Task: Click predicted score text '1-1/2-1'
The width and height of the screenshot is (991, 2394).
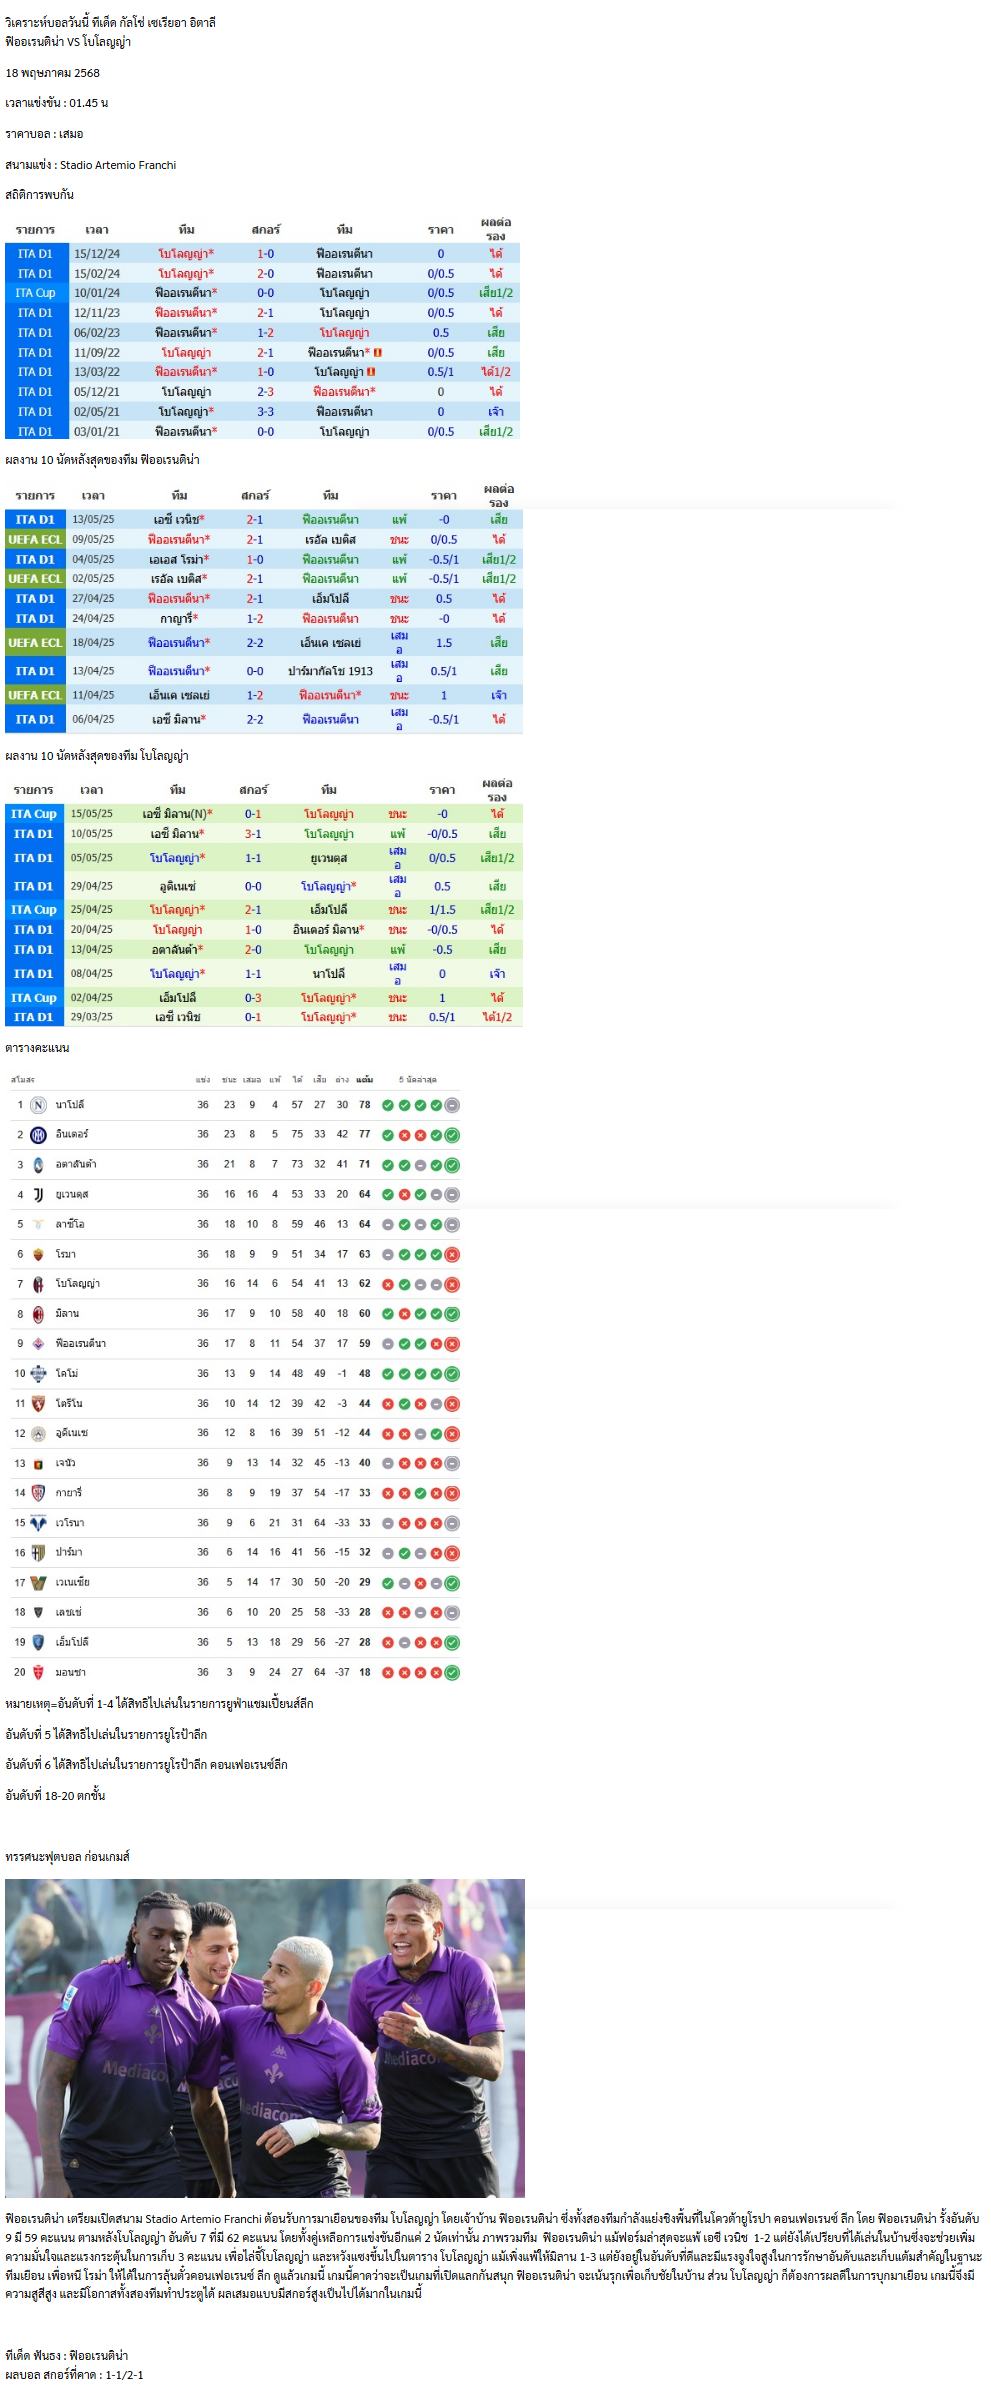Action: pos(124,2375)
